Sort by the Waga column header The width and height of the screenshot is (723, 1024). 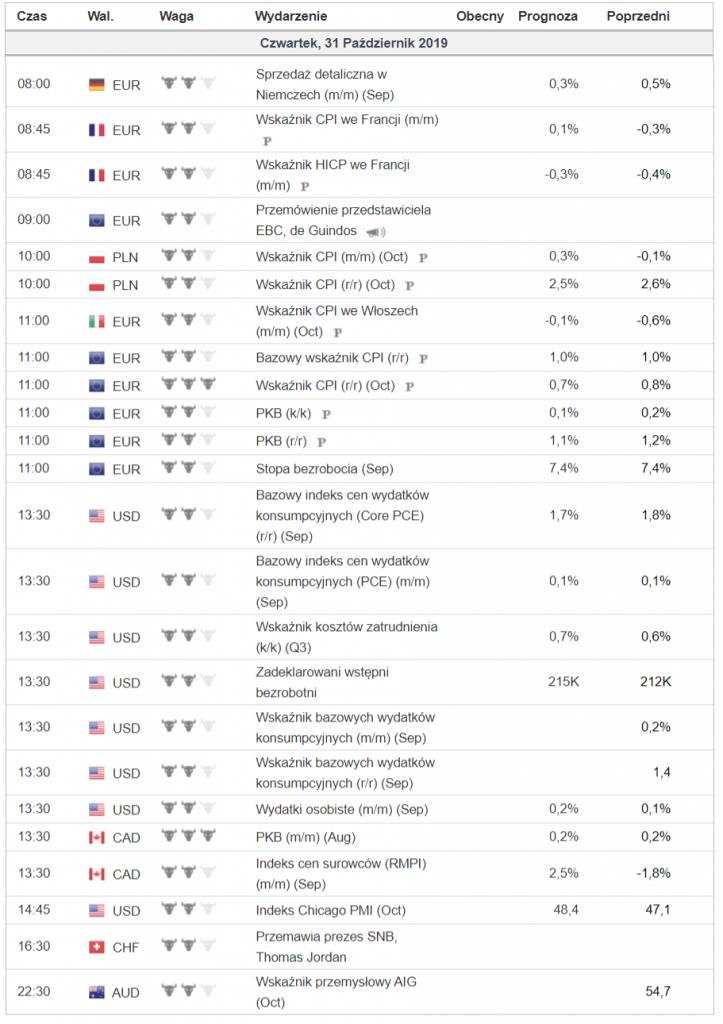coord(176,16)
